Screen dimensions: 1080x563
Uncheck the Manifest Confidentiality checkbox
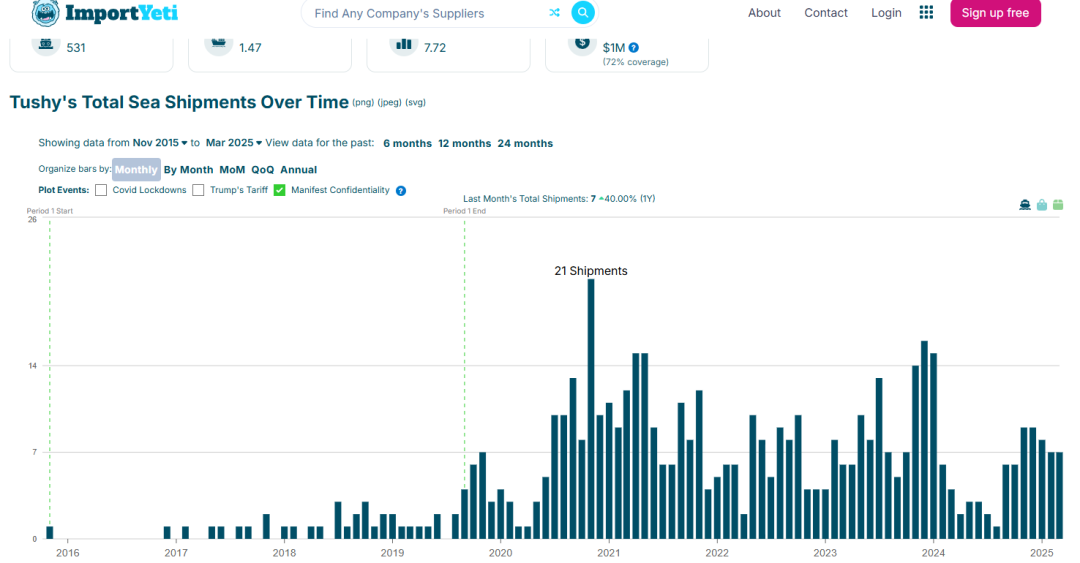[280, 190]
